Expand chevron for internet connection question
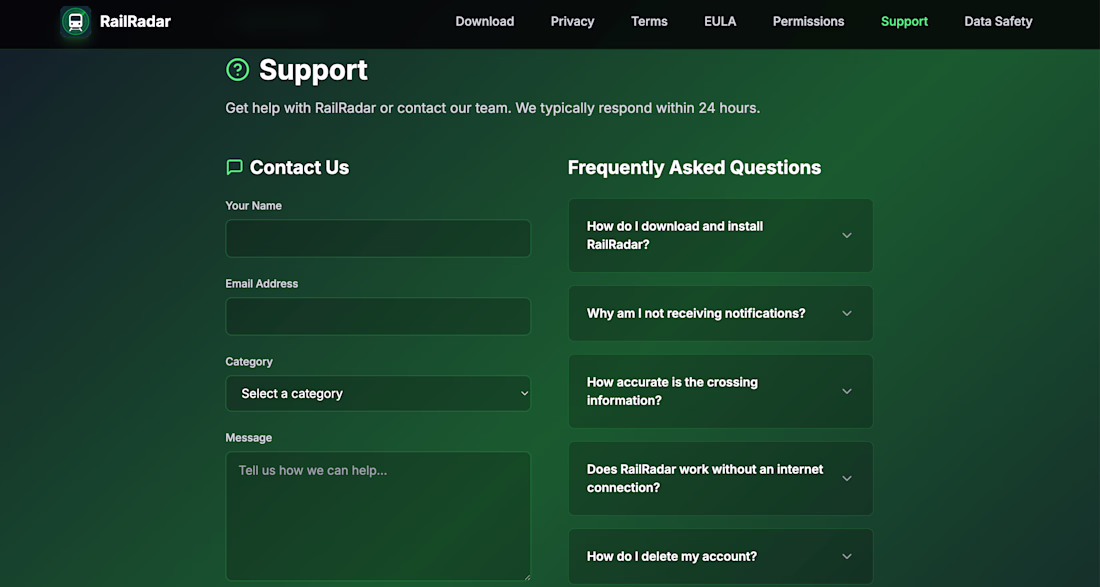 pyautogui.click(x=846, y=479)
